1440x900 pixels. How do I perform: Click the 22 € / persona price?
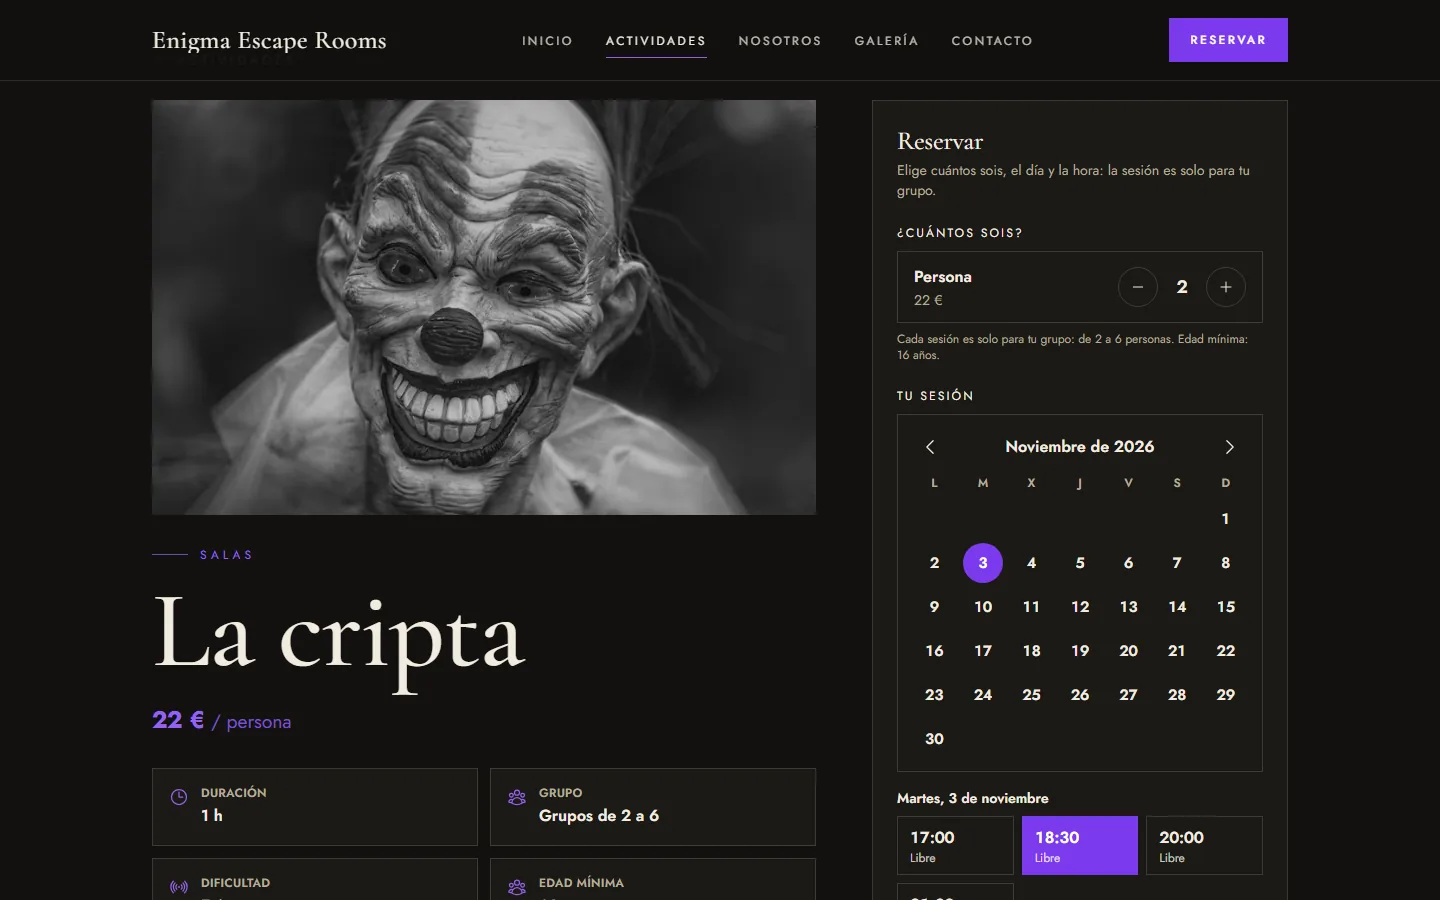coord(222,721)
